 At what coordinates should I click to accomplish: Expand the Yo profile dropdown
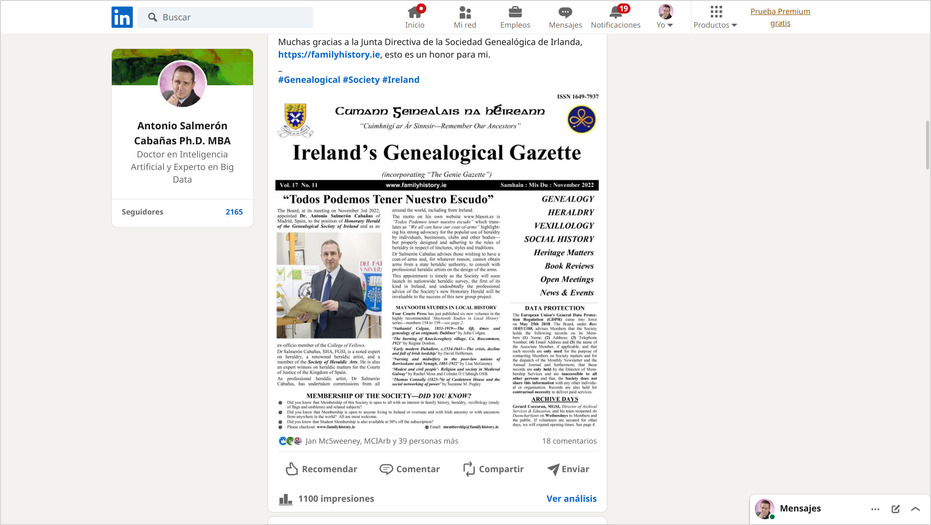(x=665, y=17)
